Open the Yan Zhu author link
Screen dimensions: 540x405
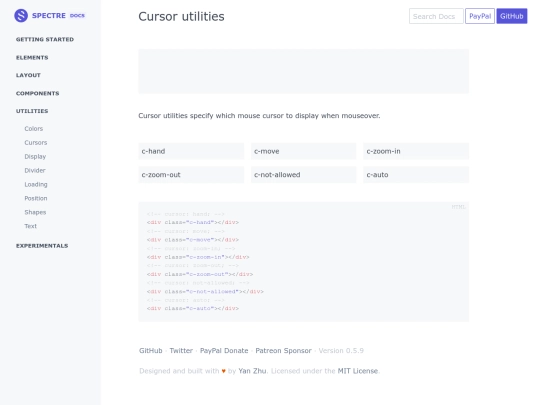tap(252, 371)
